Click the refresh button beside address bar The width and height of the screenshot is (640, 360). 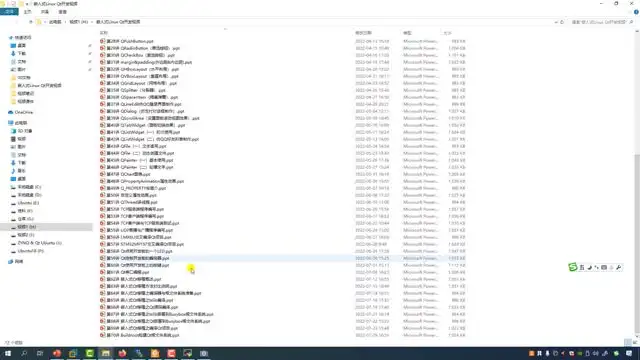[562, 22]
